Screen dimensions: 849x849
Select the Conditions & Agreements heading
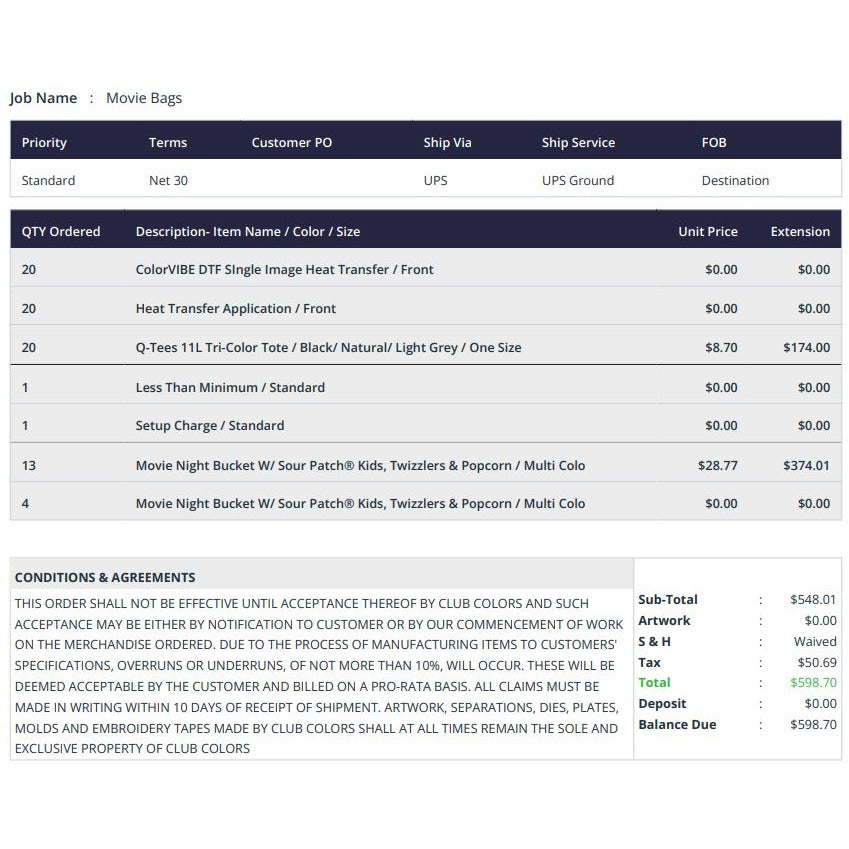tap(105, 577)
